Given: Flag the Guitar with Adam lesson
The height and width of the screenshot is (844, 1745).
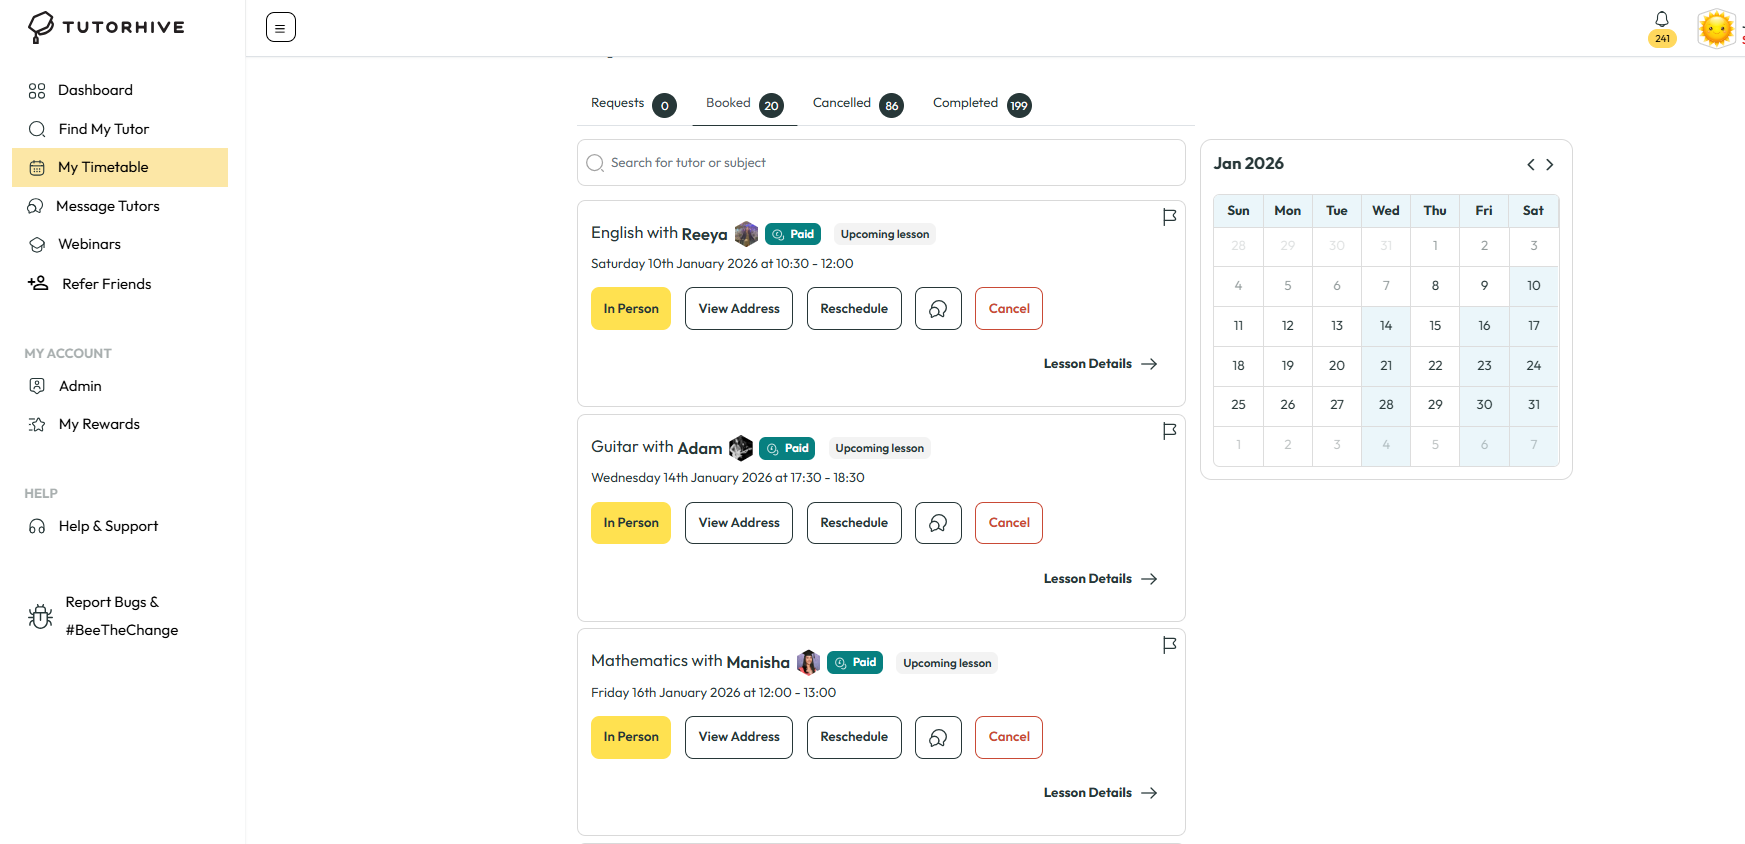Looking at the screenshot, I should [1169, 431].
